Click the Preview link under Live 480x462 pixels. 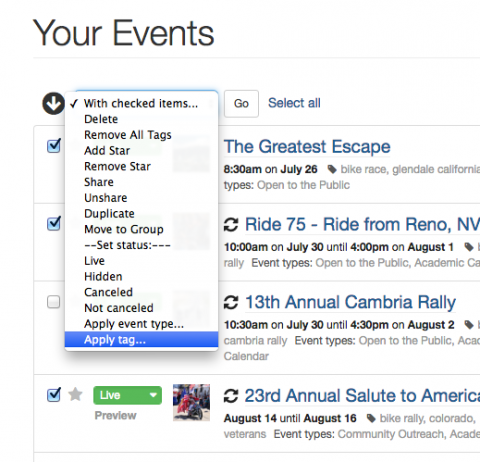pyautogui.click(x=116, y=416)
